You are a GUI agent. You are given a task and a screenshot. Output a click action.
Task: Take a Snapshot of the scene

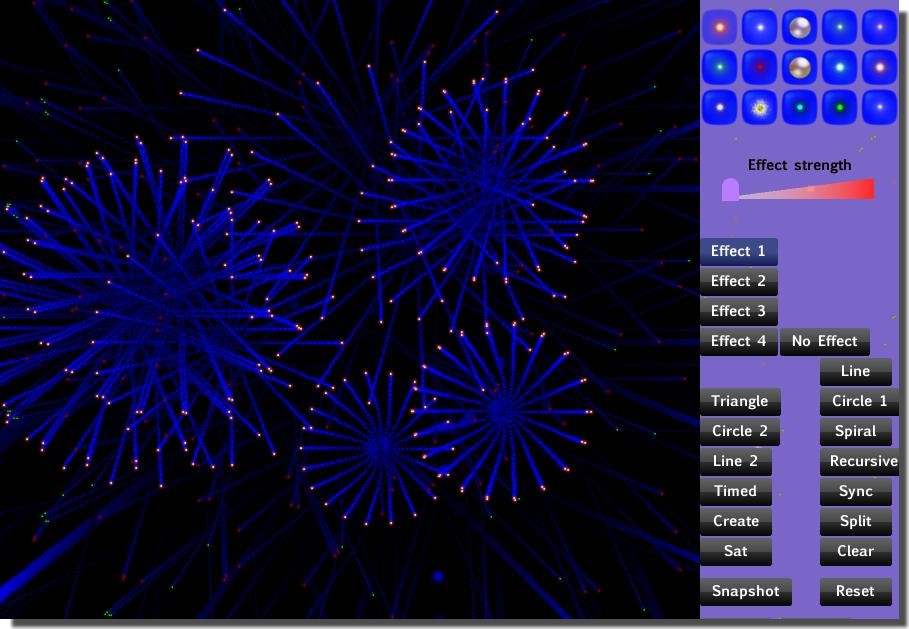coord(746,591)
